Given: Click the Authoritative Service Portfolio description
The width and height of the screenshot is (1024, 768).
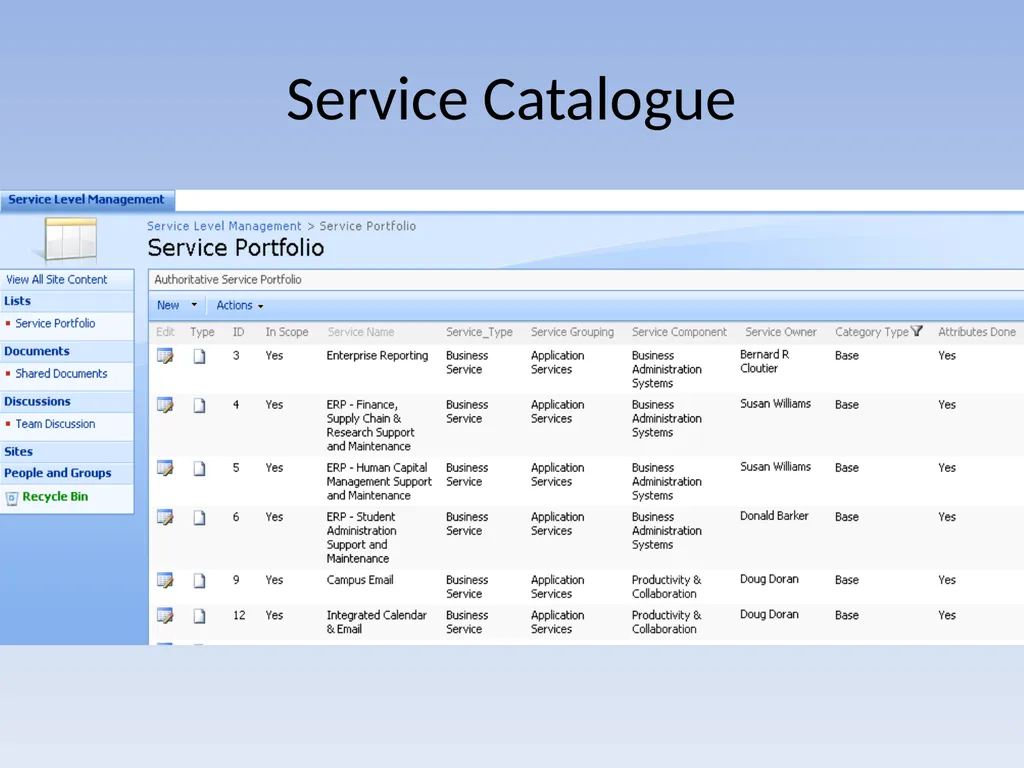Looking at the screenshot, I should [x=228, y=280].
